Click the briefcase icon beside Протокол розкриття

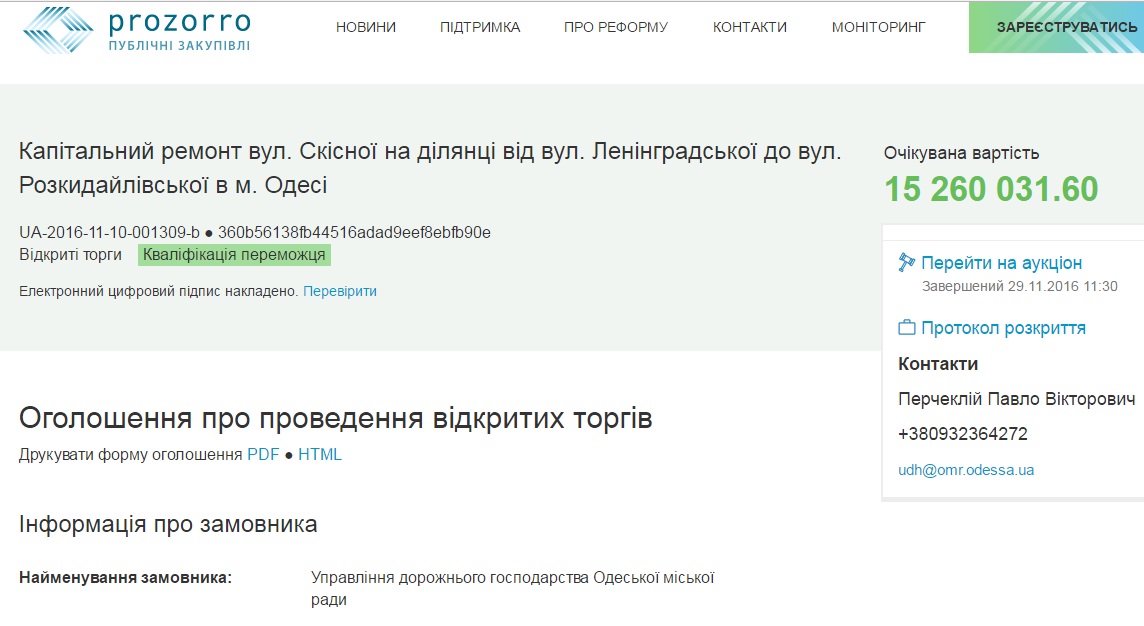907,328
